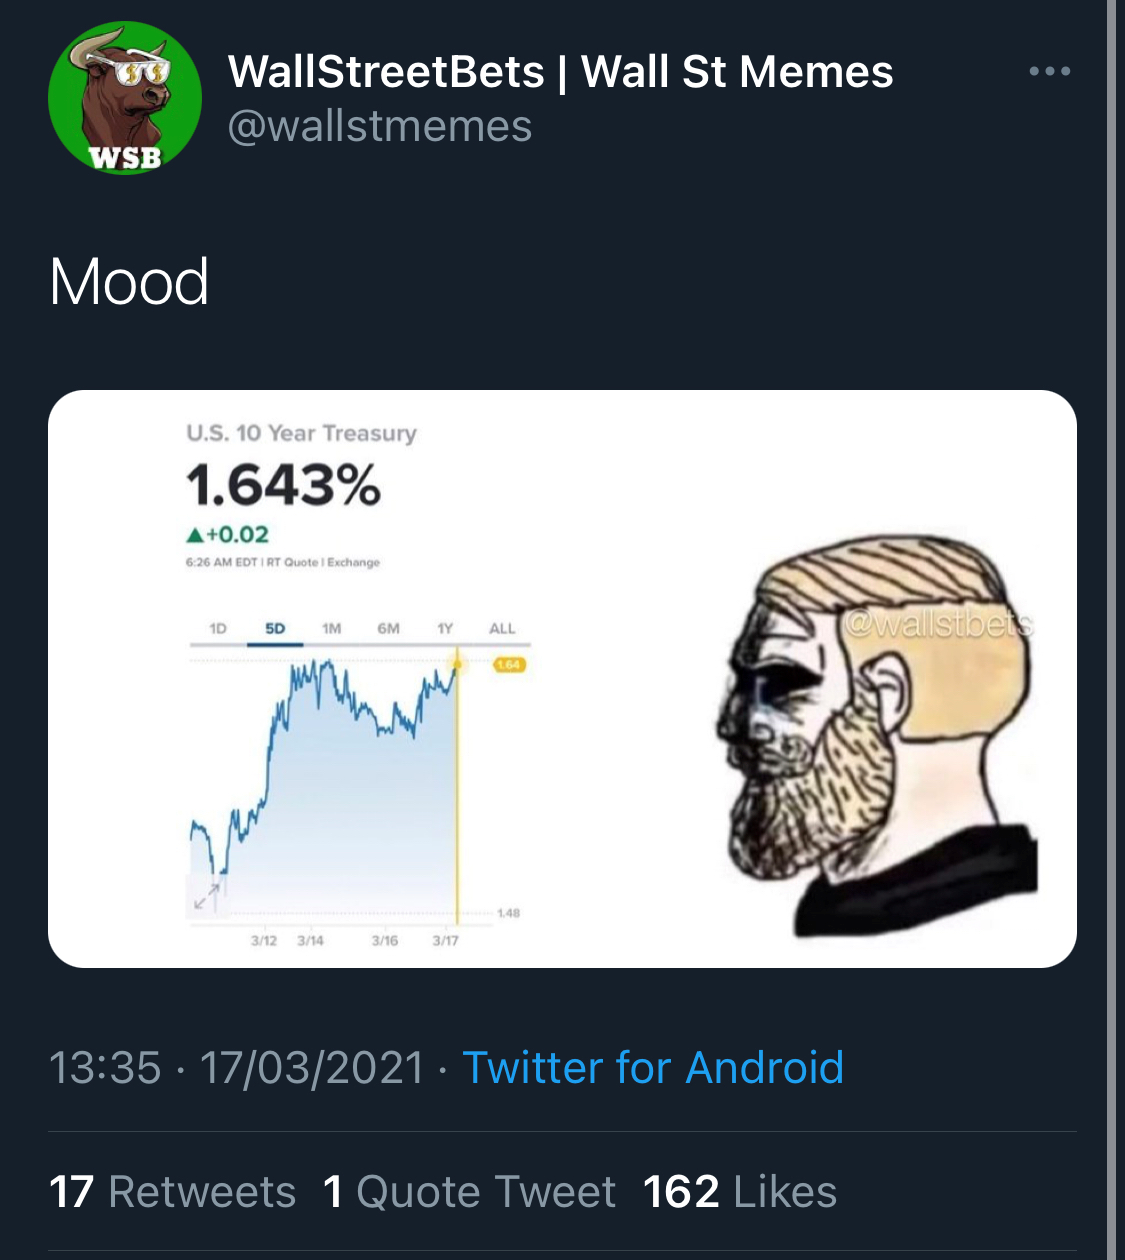Viewport: 1125px width, 1260px height.
Task: Switch chart to 6M range
Action: click(x=388, y=628)
